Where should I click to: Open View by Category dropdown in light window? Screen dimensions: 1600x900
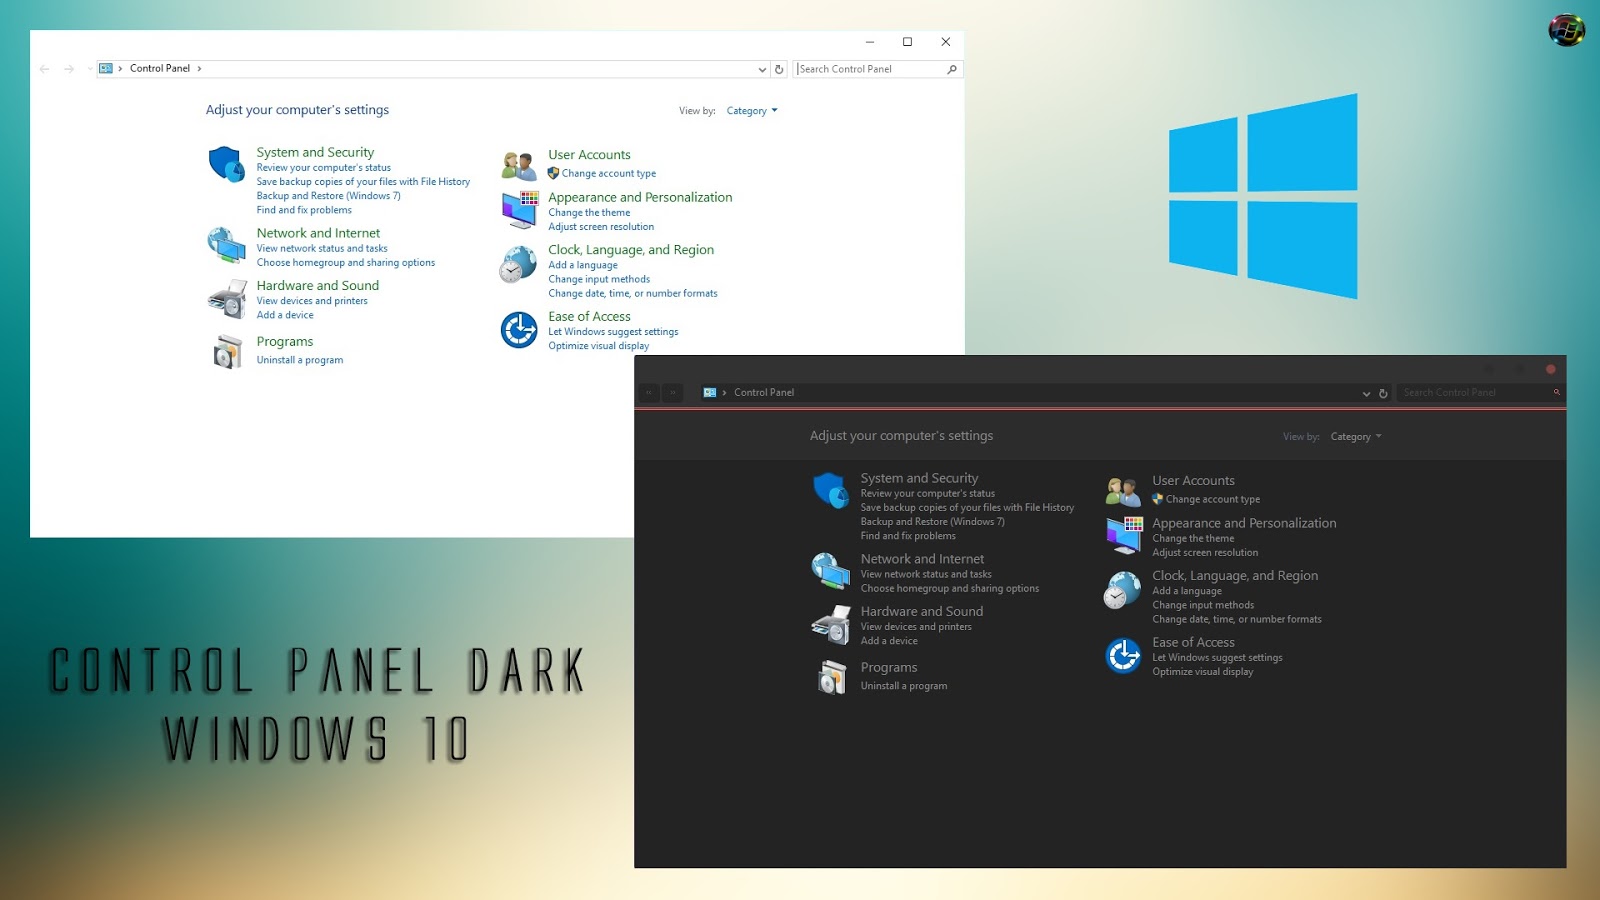751,111
